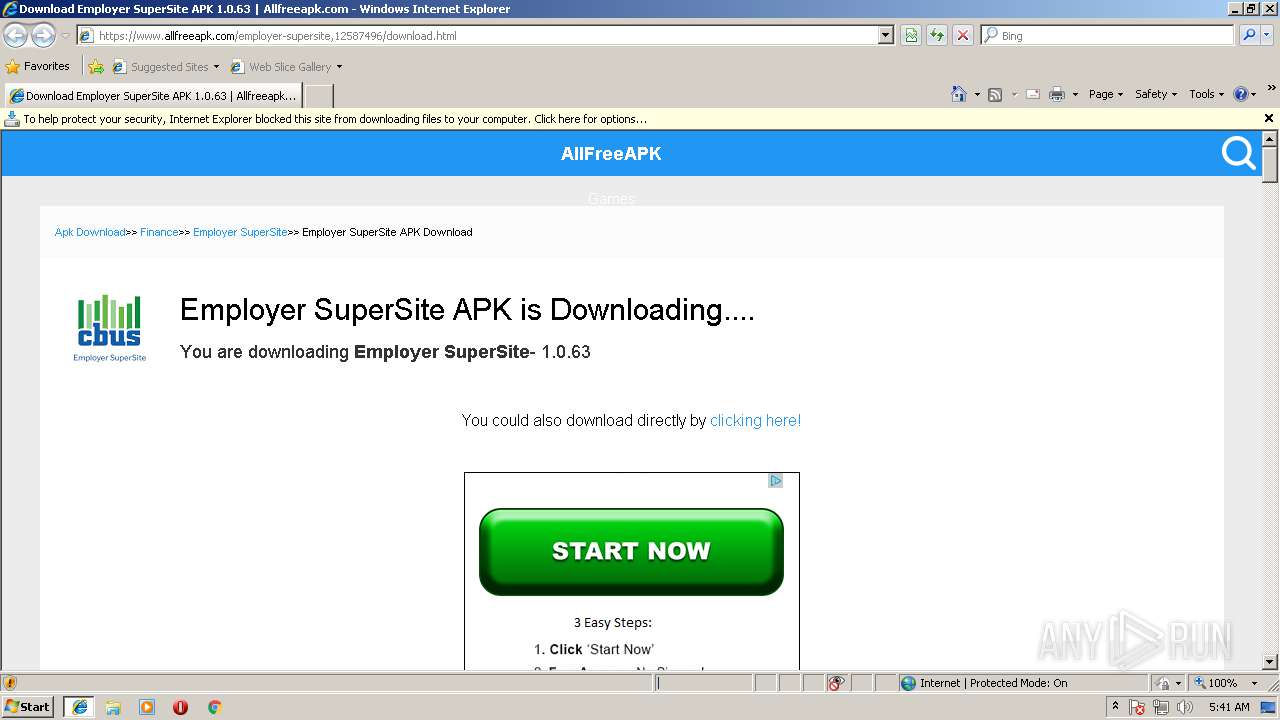This screenshot has height=720, width=1280.
Task: Click the browser Back arrow button
Action: pyautogui.click(x=15, y=35)
